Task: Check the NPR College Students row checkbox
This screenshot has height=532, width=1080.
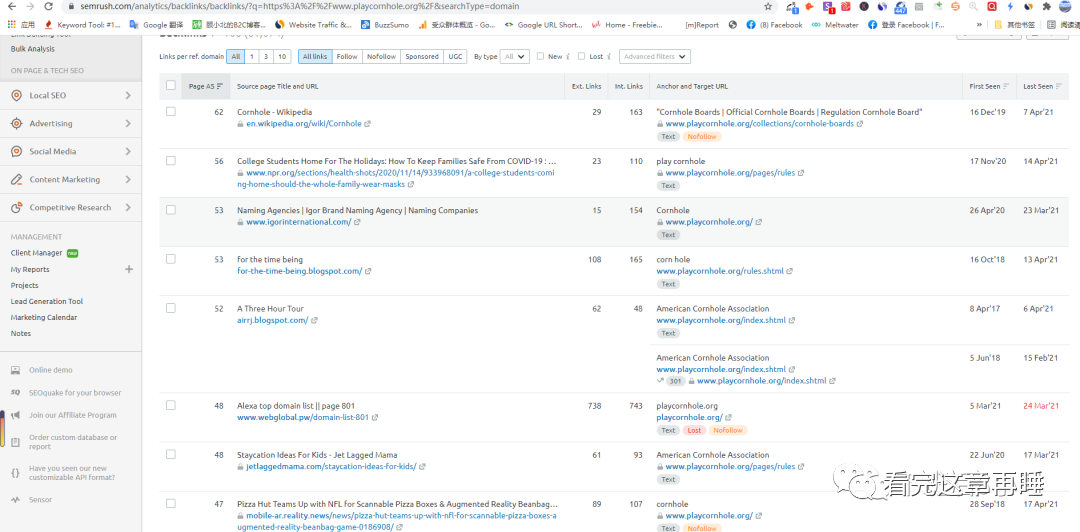Action: 171,161
